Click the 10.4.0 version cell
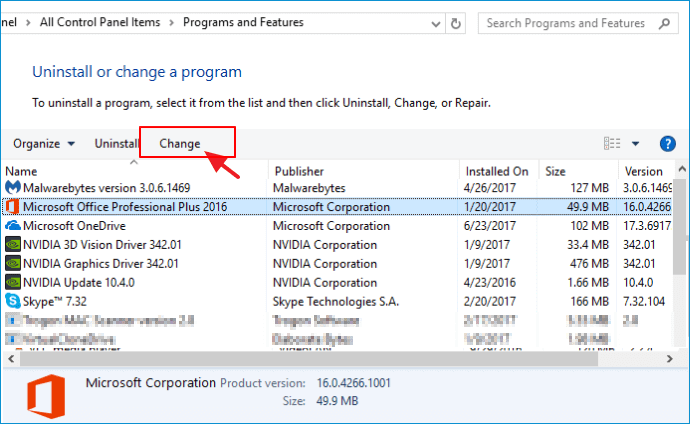 638,282
